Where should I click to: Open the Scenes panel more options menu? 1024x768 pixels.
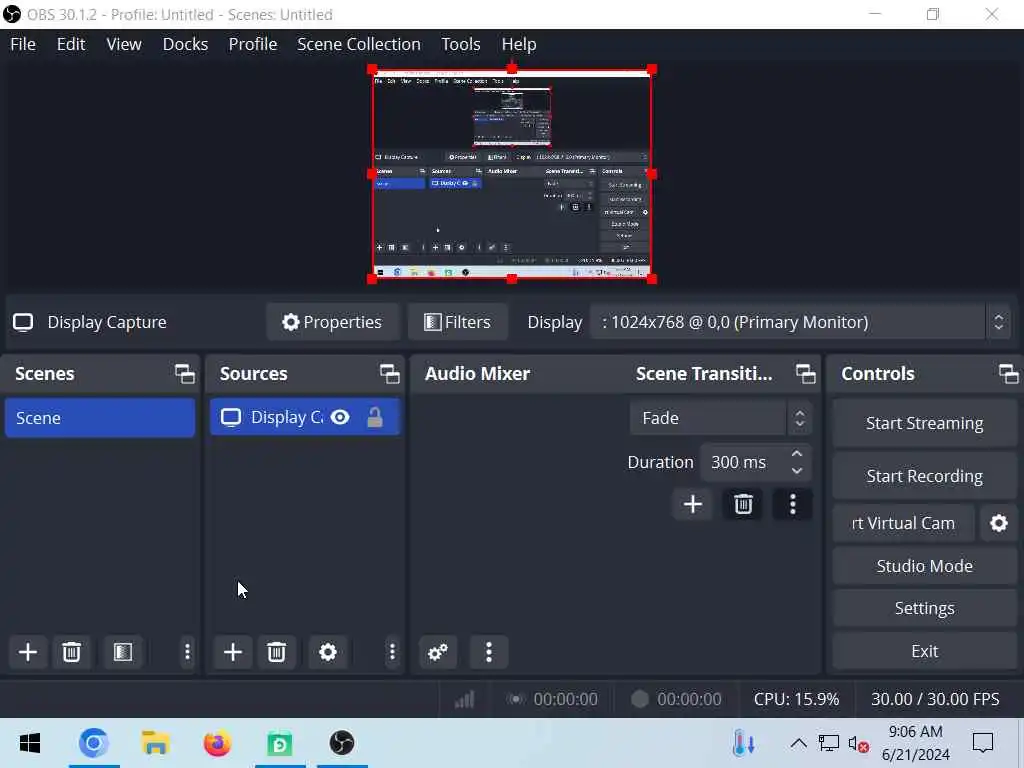coord(187,652)
